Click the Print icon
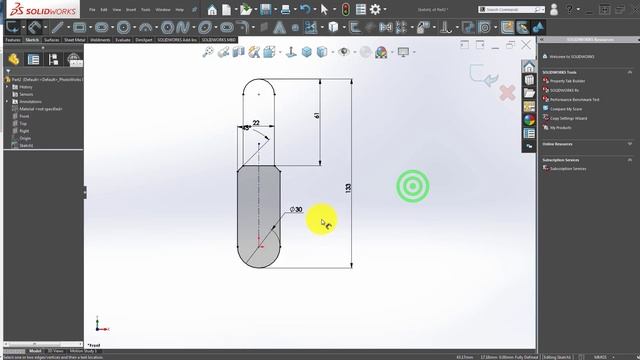 coord(286,9)
